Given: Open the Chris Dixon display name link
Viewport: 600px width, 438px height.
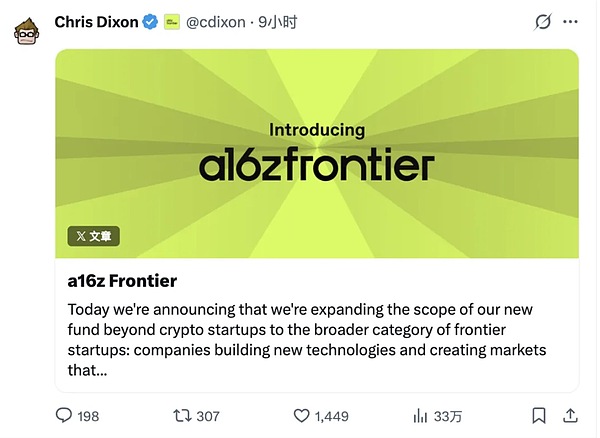Looking at the screenshot, I should click(96, 22).
